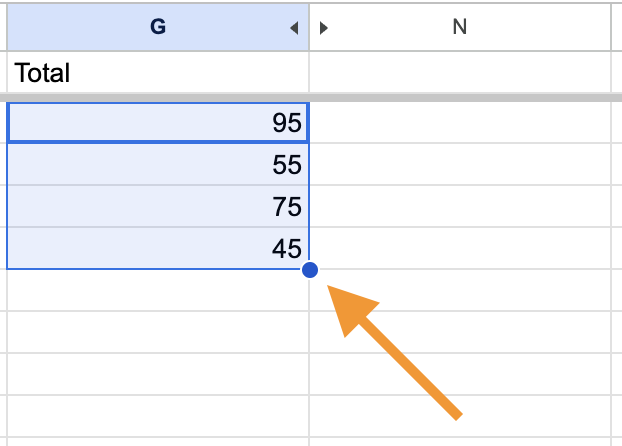The width and height of the screenshot is (622, 446).
Task: Select the cell with value 45
Action: (x=157, y=249)
